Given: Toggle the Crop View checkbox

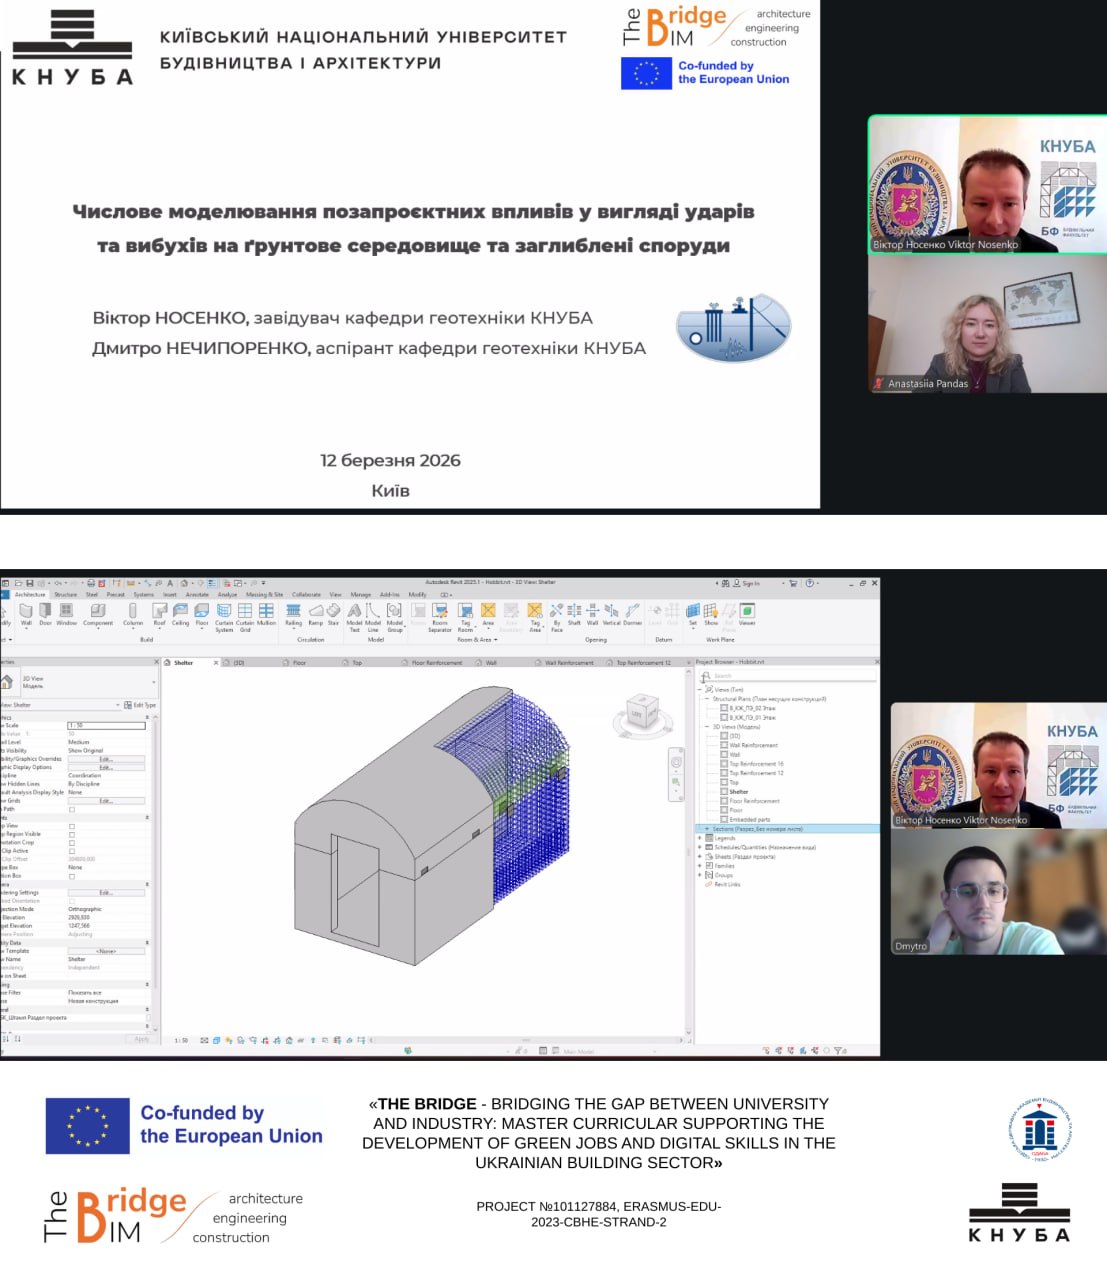Looking at the screenshot, I should (x=72, y=826).
